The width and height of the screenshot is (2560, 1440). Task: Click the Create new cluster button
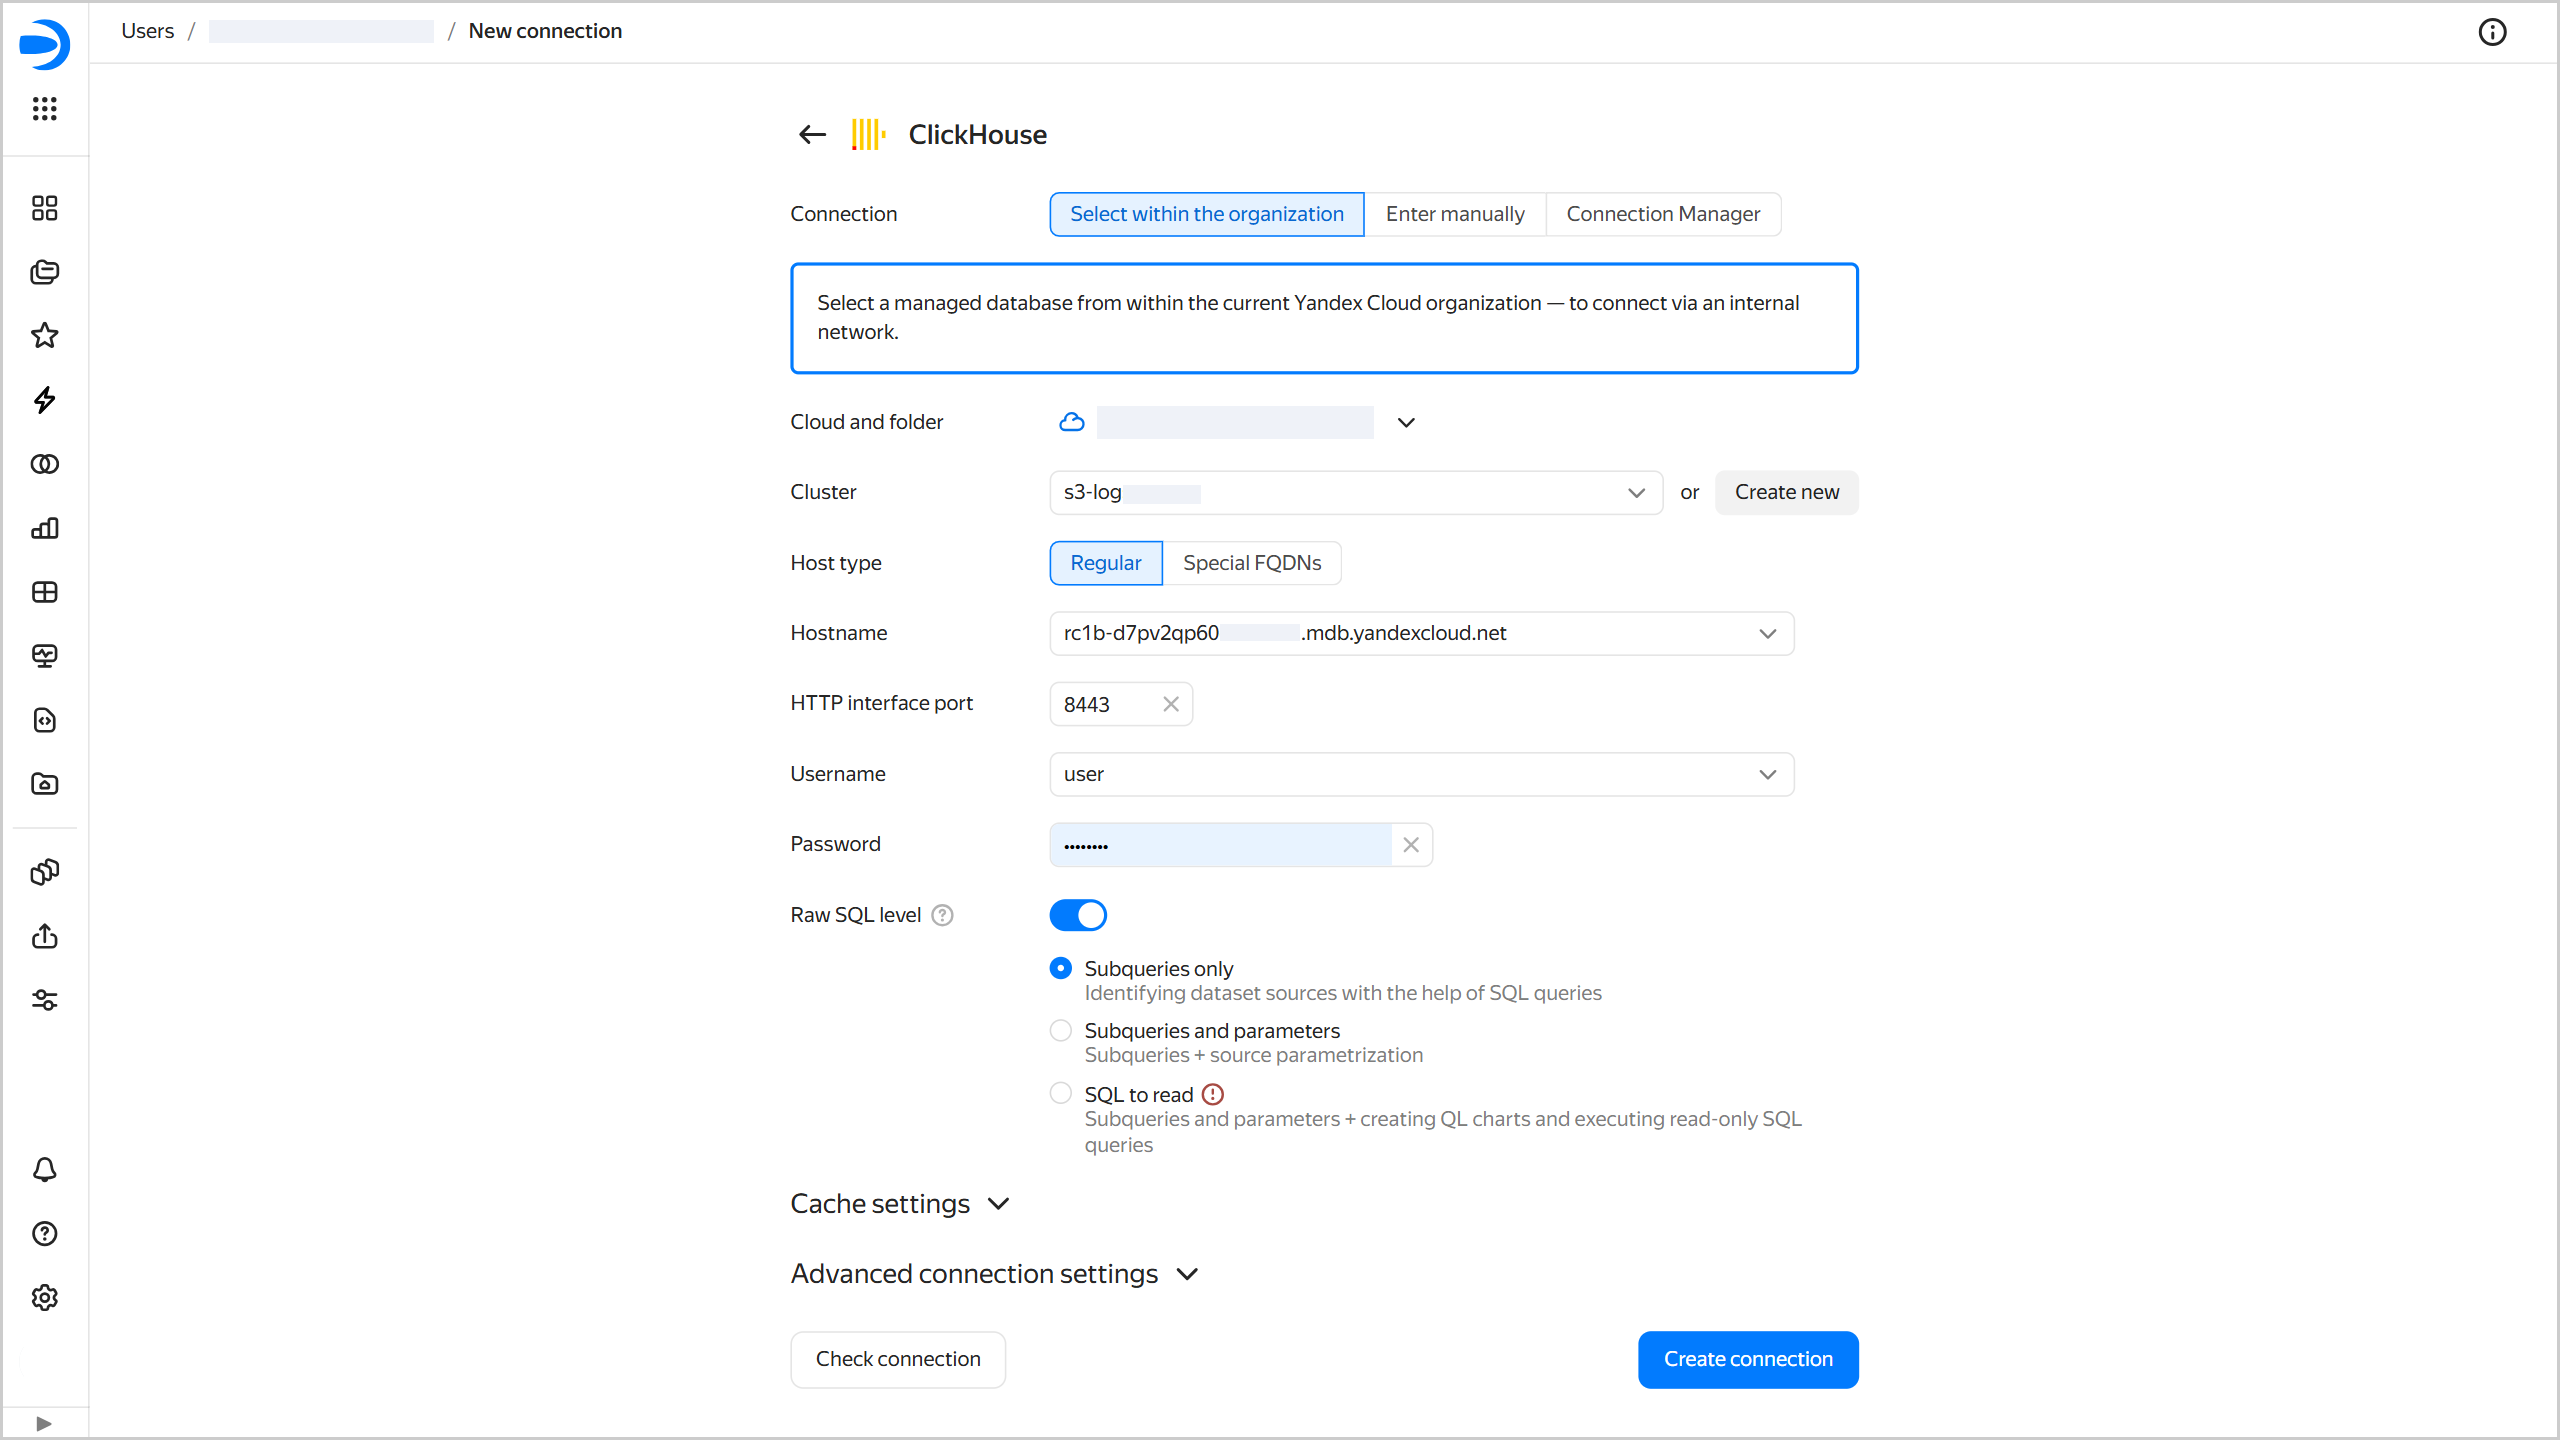(1787, 493)
